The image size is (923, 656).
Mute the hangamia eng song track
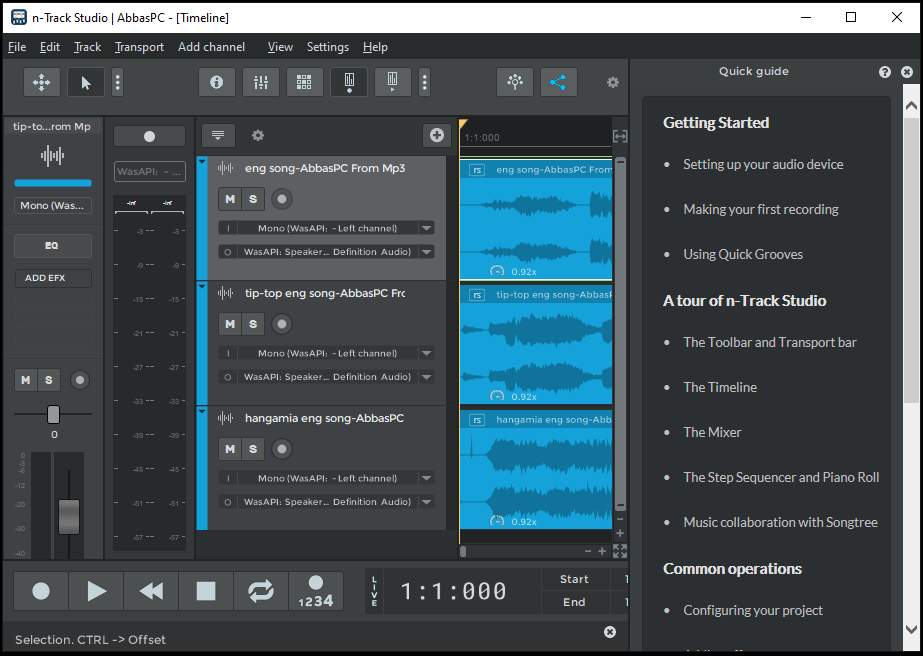pos(230,449)
